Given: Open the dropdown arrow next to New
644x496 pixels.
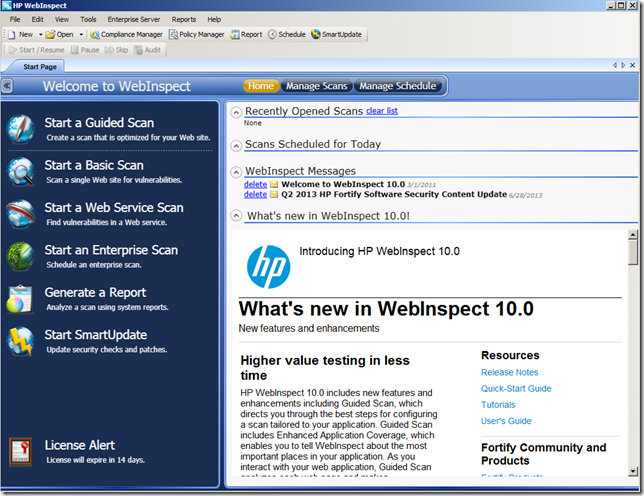Looking at the screenshot, I should (40, 34).
